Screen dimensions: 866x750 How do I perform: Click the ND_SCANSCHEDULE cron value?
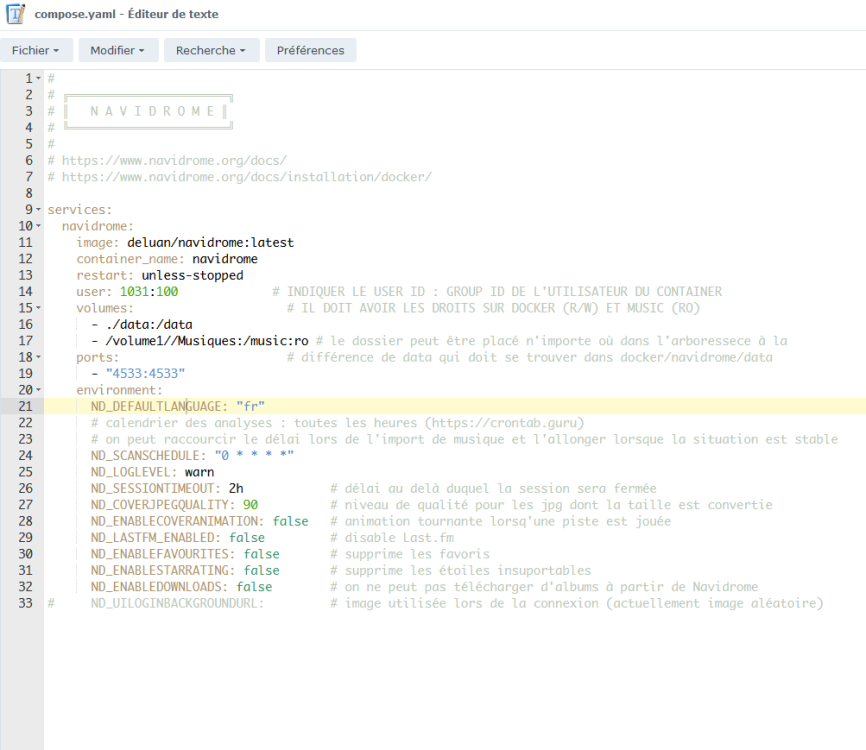(254, 455)
